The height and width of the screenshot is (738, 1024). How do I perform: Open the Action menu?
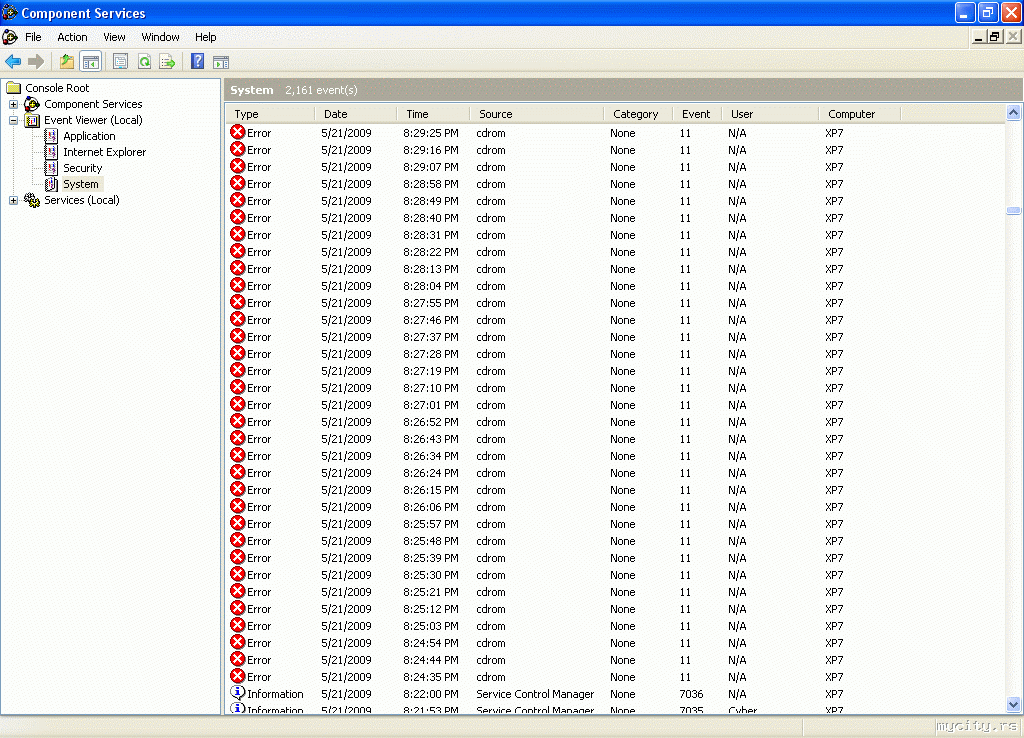pyautogui.click(x=72, y=37)
